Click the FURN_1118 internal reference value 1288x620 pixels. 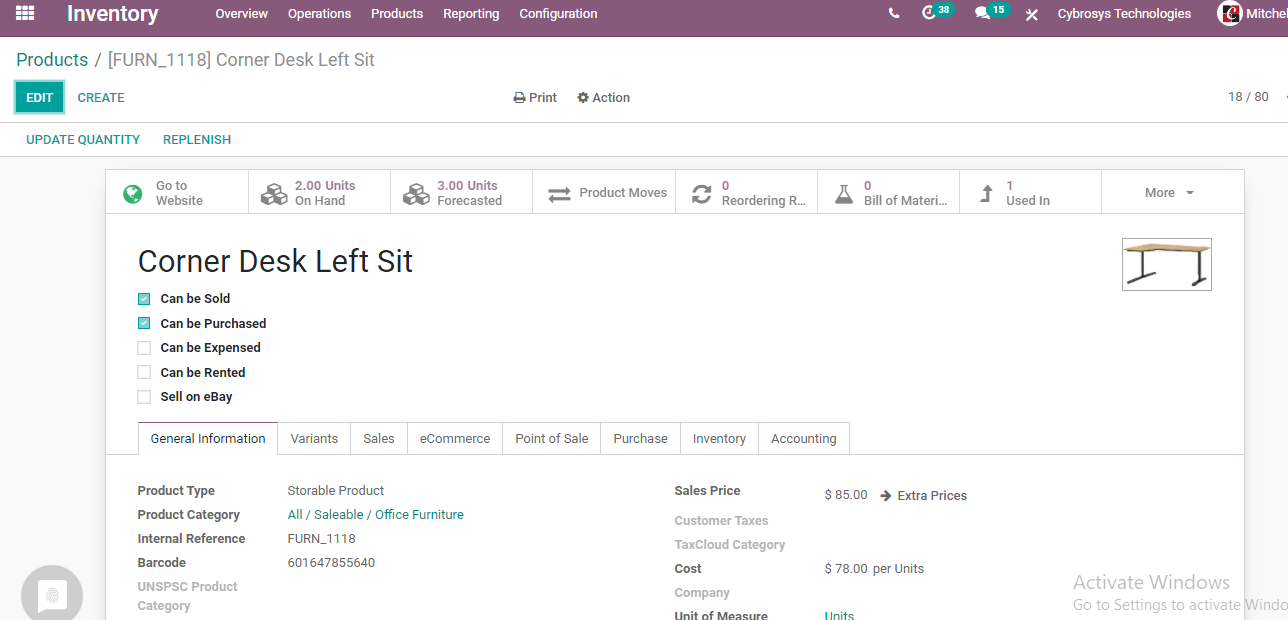pos(321,539)
